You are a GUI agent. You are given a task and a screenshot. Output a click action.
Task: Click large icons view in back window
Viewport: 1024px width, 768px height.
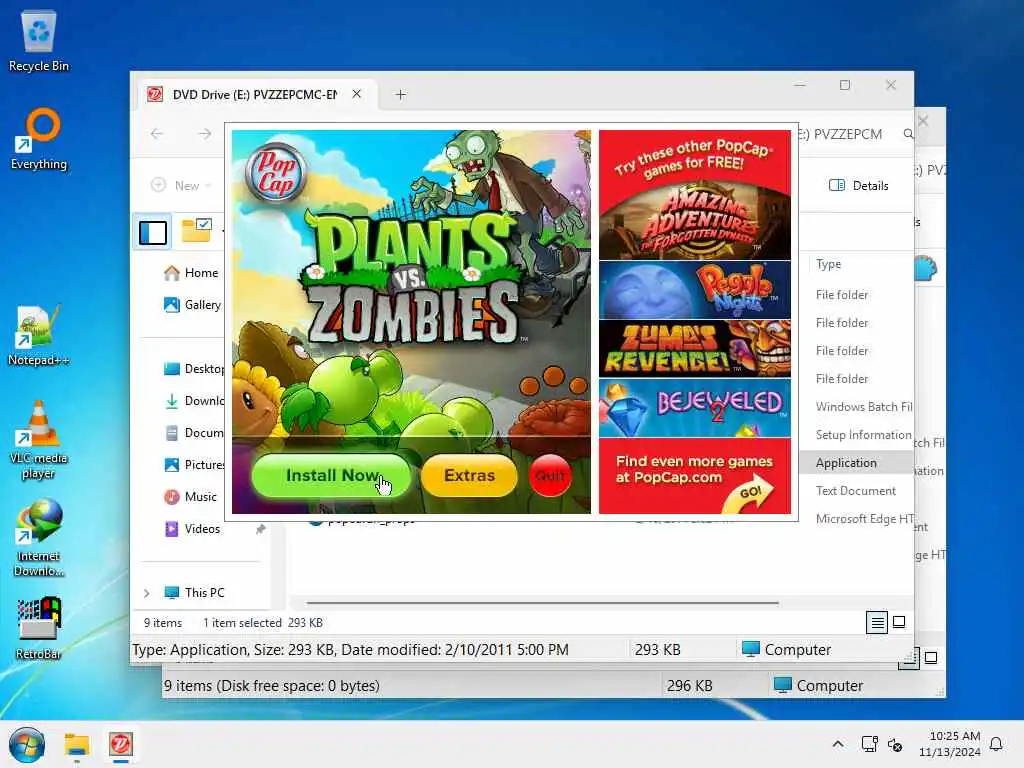[x=931, y=658]
